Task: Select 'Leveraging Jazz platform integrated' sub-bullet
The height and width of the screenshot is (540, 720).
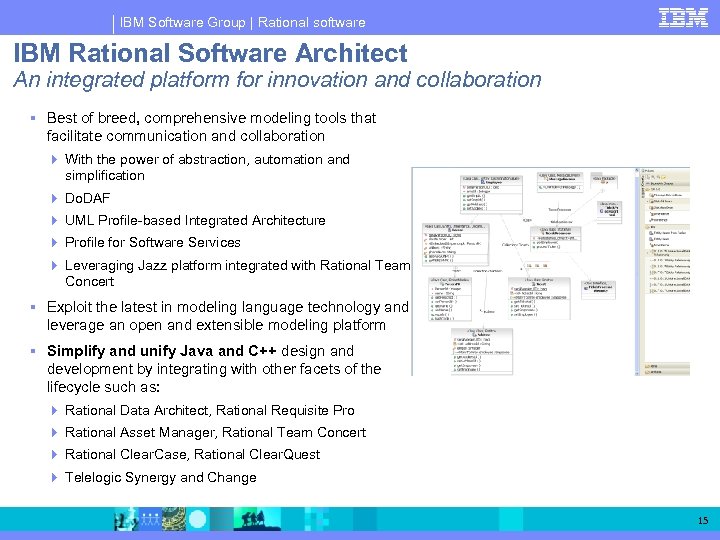Action: (x=237, y=273)
